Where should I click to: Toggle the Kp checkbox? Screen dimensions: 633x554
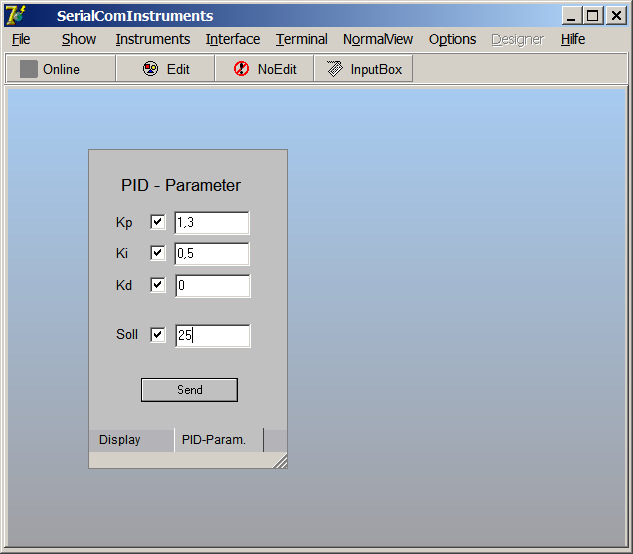[157, 222]
